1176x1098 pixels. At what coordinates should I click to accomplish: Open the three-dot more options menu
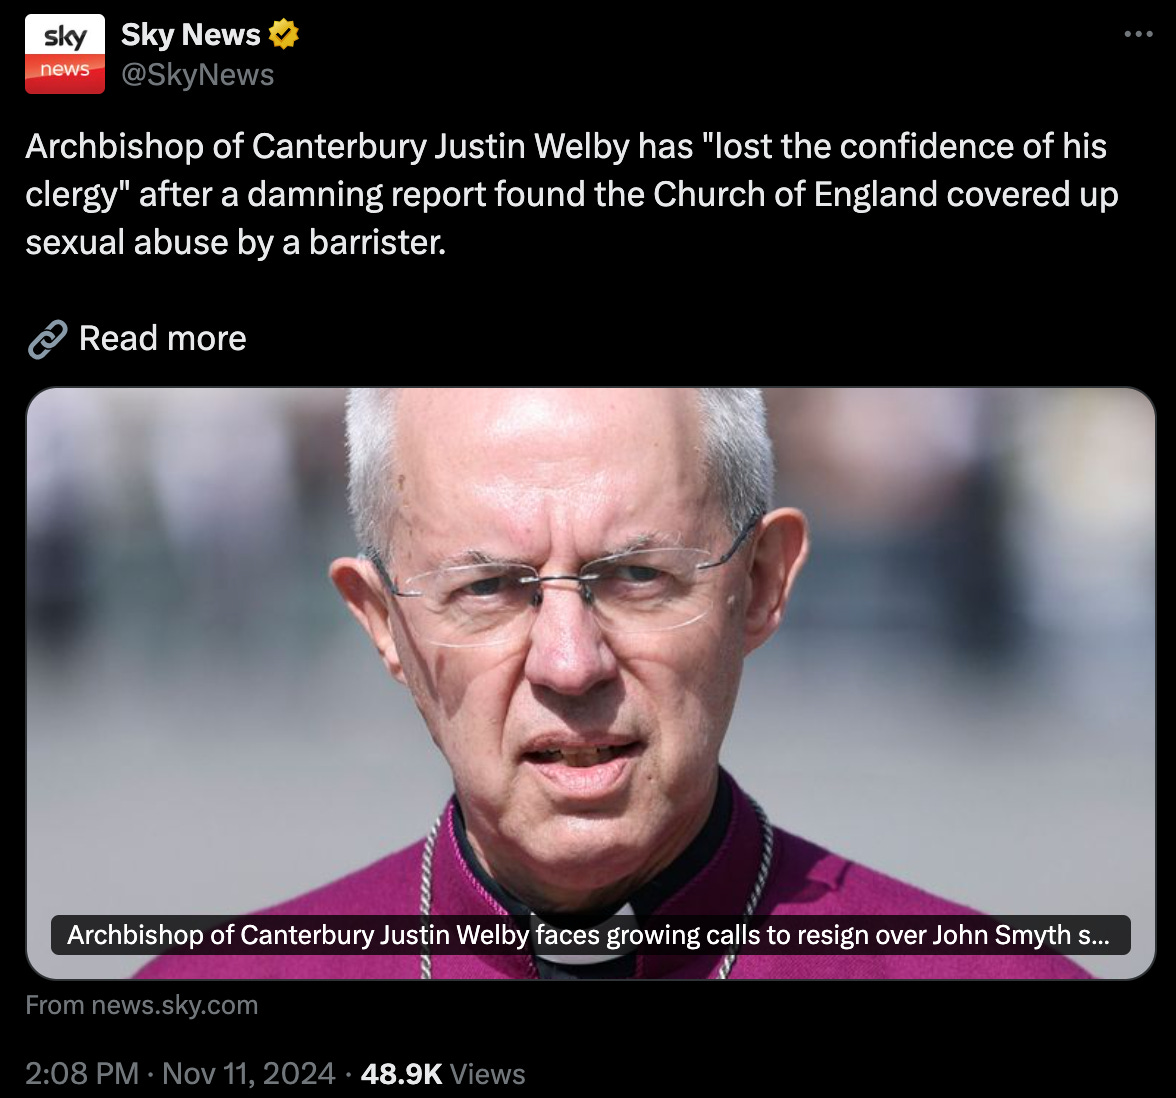1138,34
